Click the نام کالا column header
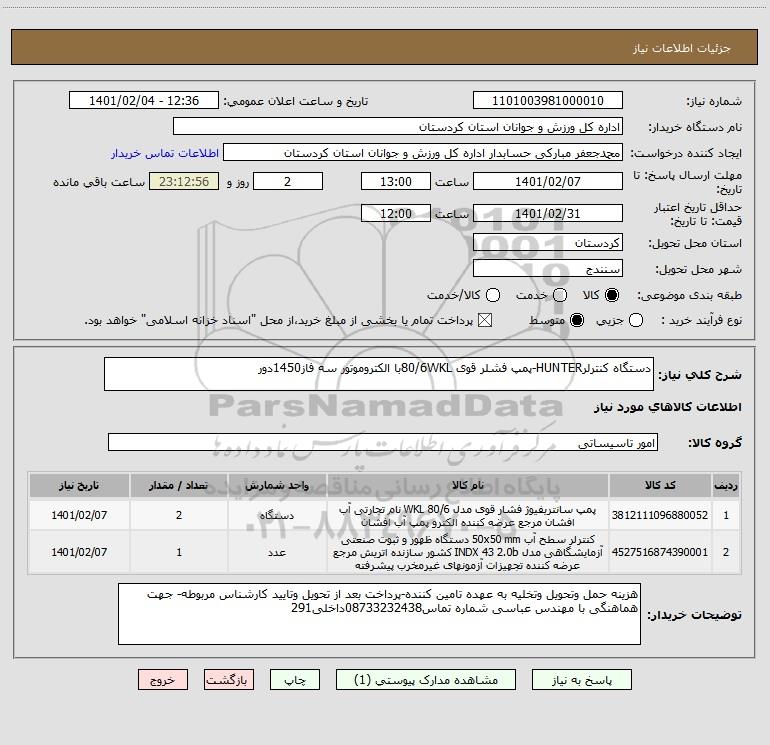The image size is (770, 745). (x=468, y=485)
